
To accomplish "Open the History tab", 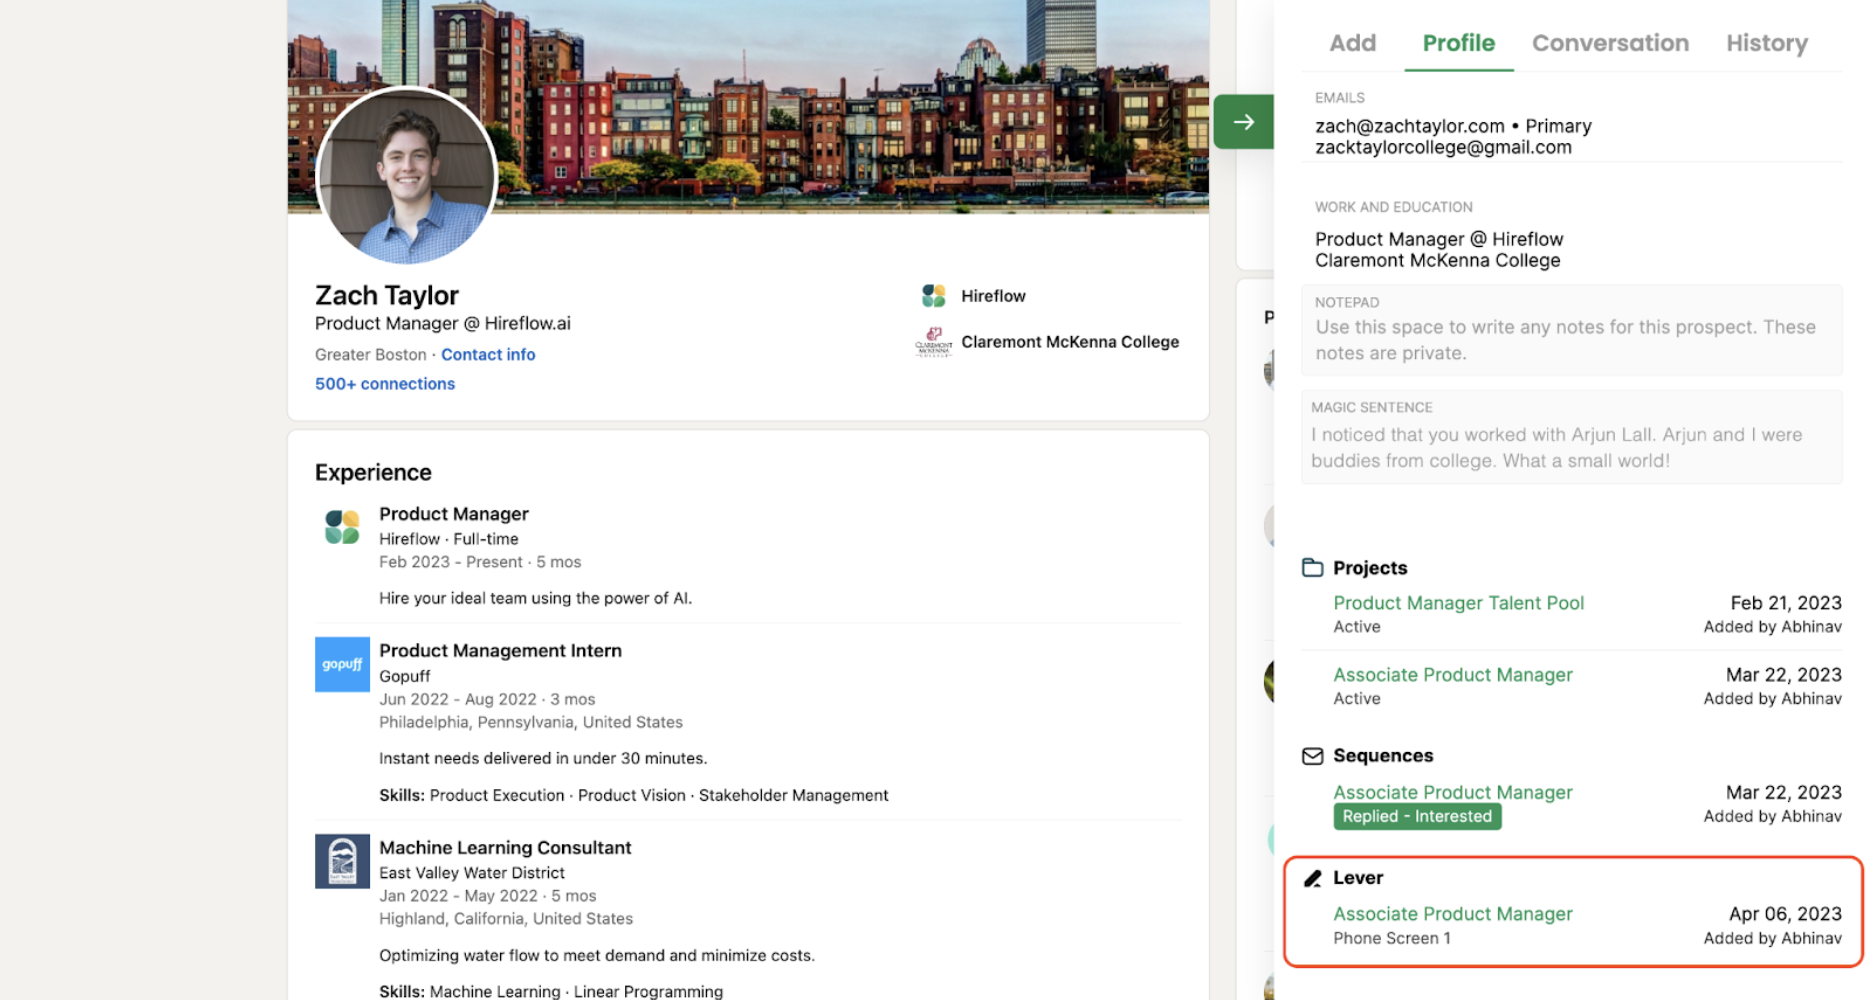I will (x=1766, y=43).
